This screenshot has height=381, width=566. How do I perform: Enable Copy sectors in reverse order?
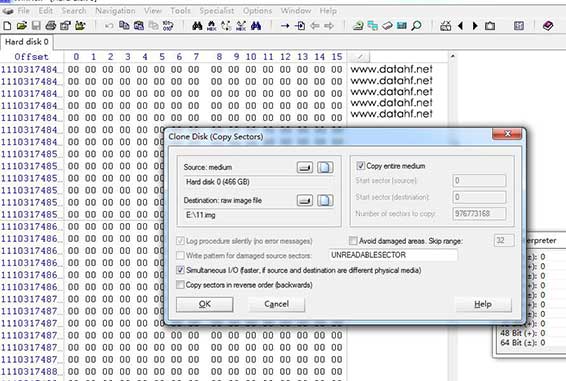click(x=180, y=285)
